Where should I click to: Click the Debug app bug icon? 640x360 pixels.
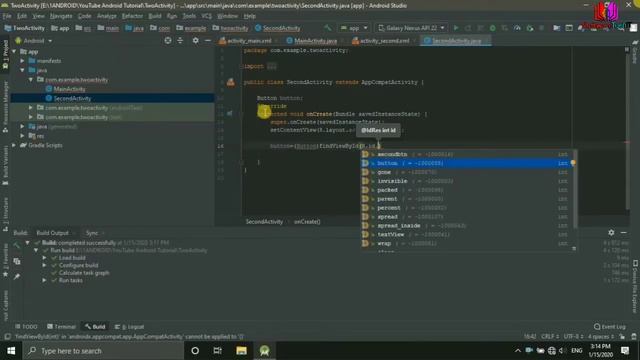493,28
